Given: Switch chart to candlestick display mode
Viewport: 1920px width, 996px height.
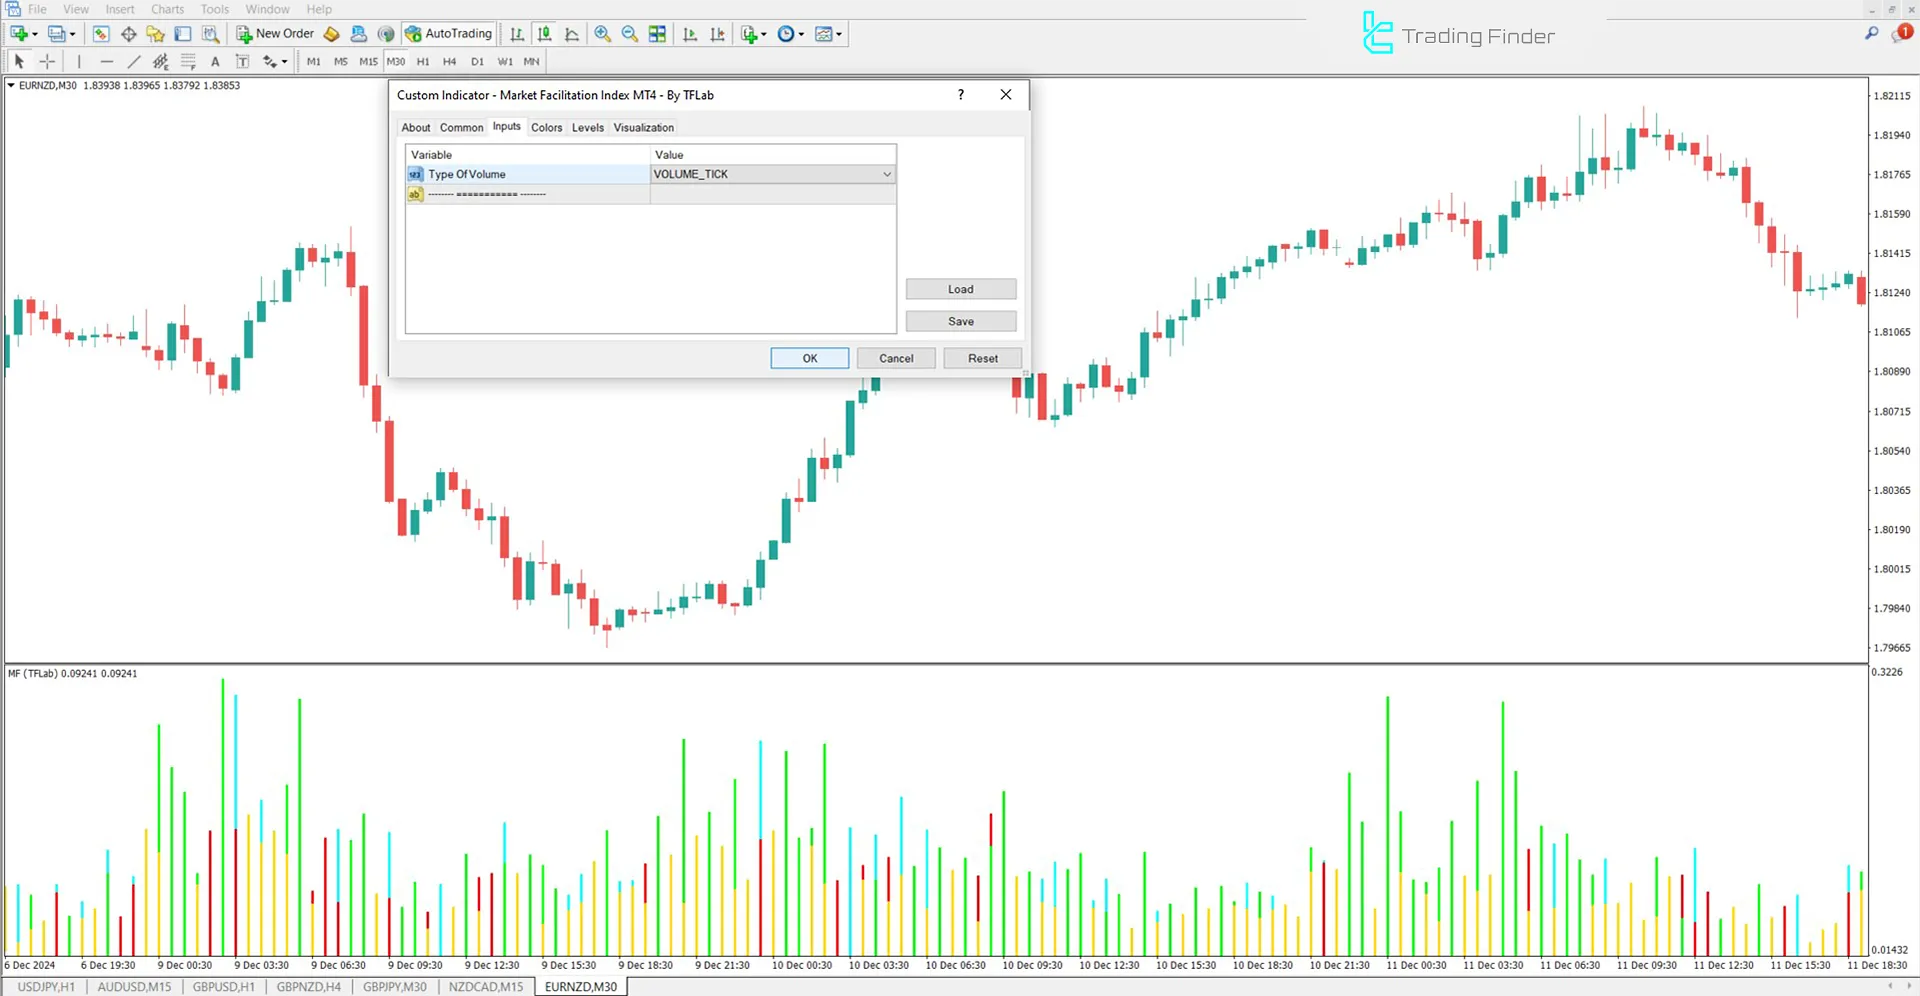Looking at the screenshot, I should (x=544, y=33).
